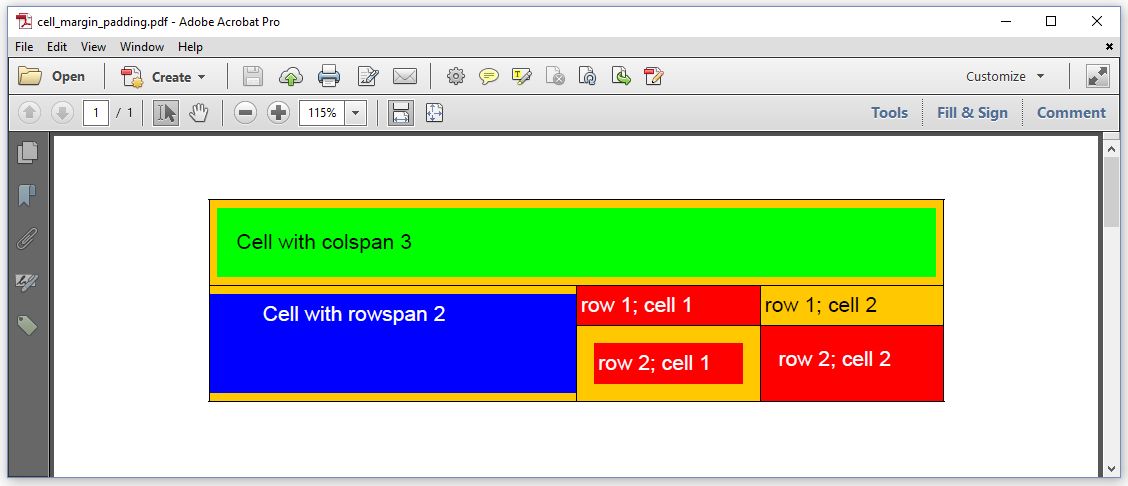
Task: Show the Attachments paperclip panel
Action: [27, 239]
